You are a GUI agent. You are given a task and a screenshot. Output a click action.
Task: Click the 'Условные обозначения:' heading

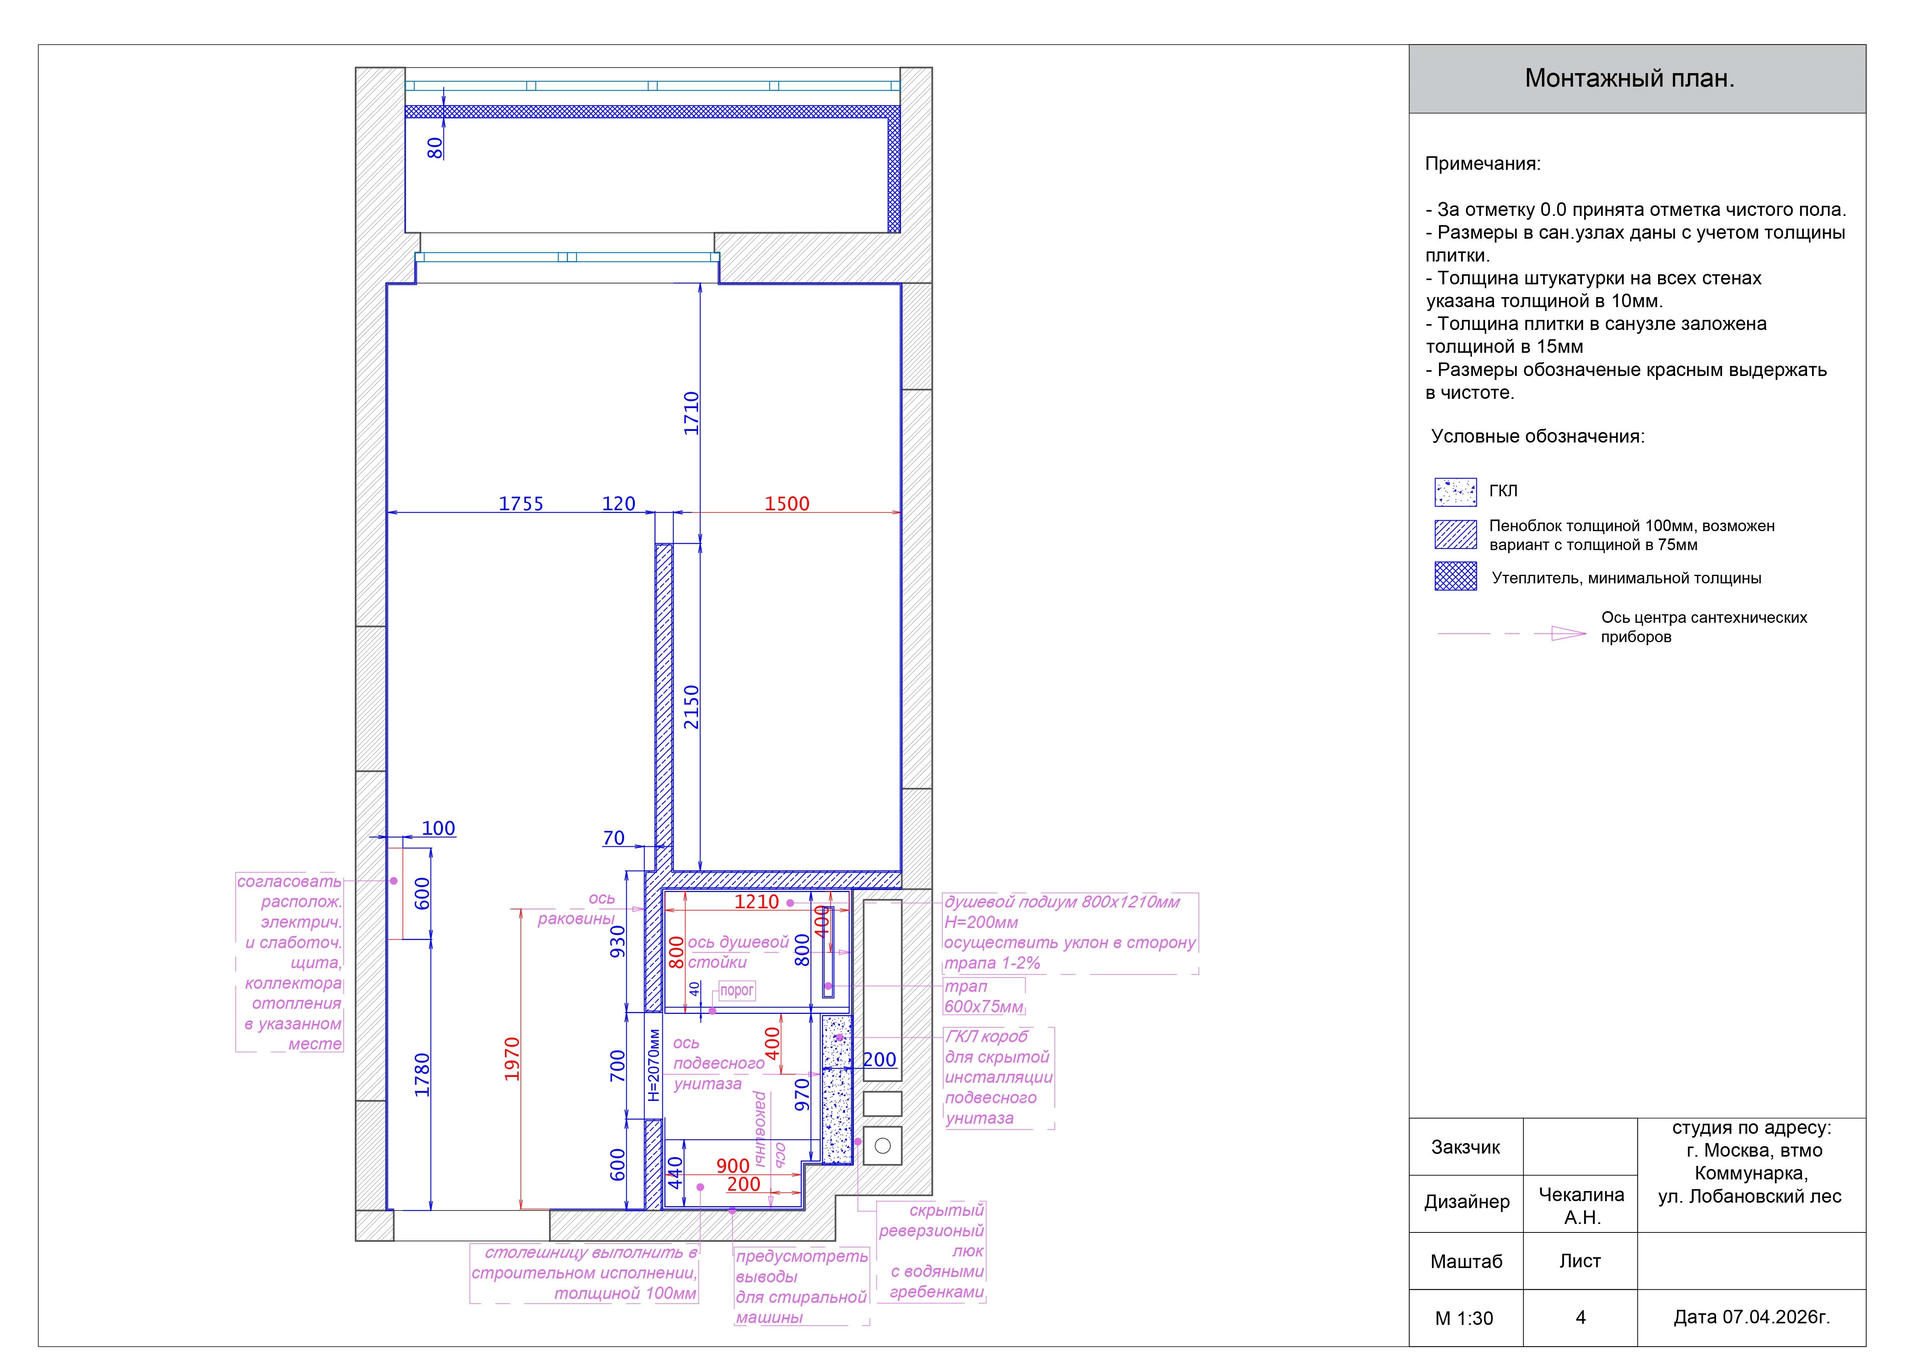1537,437
